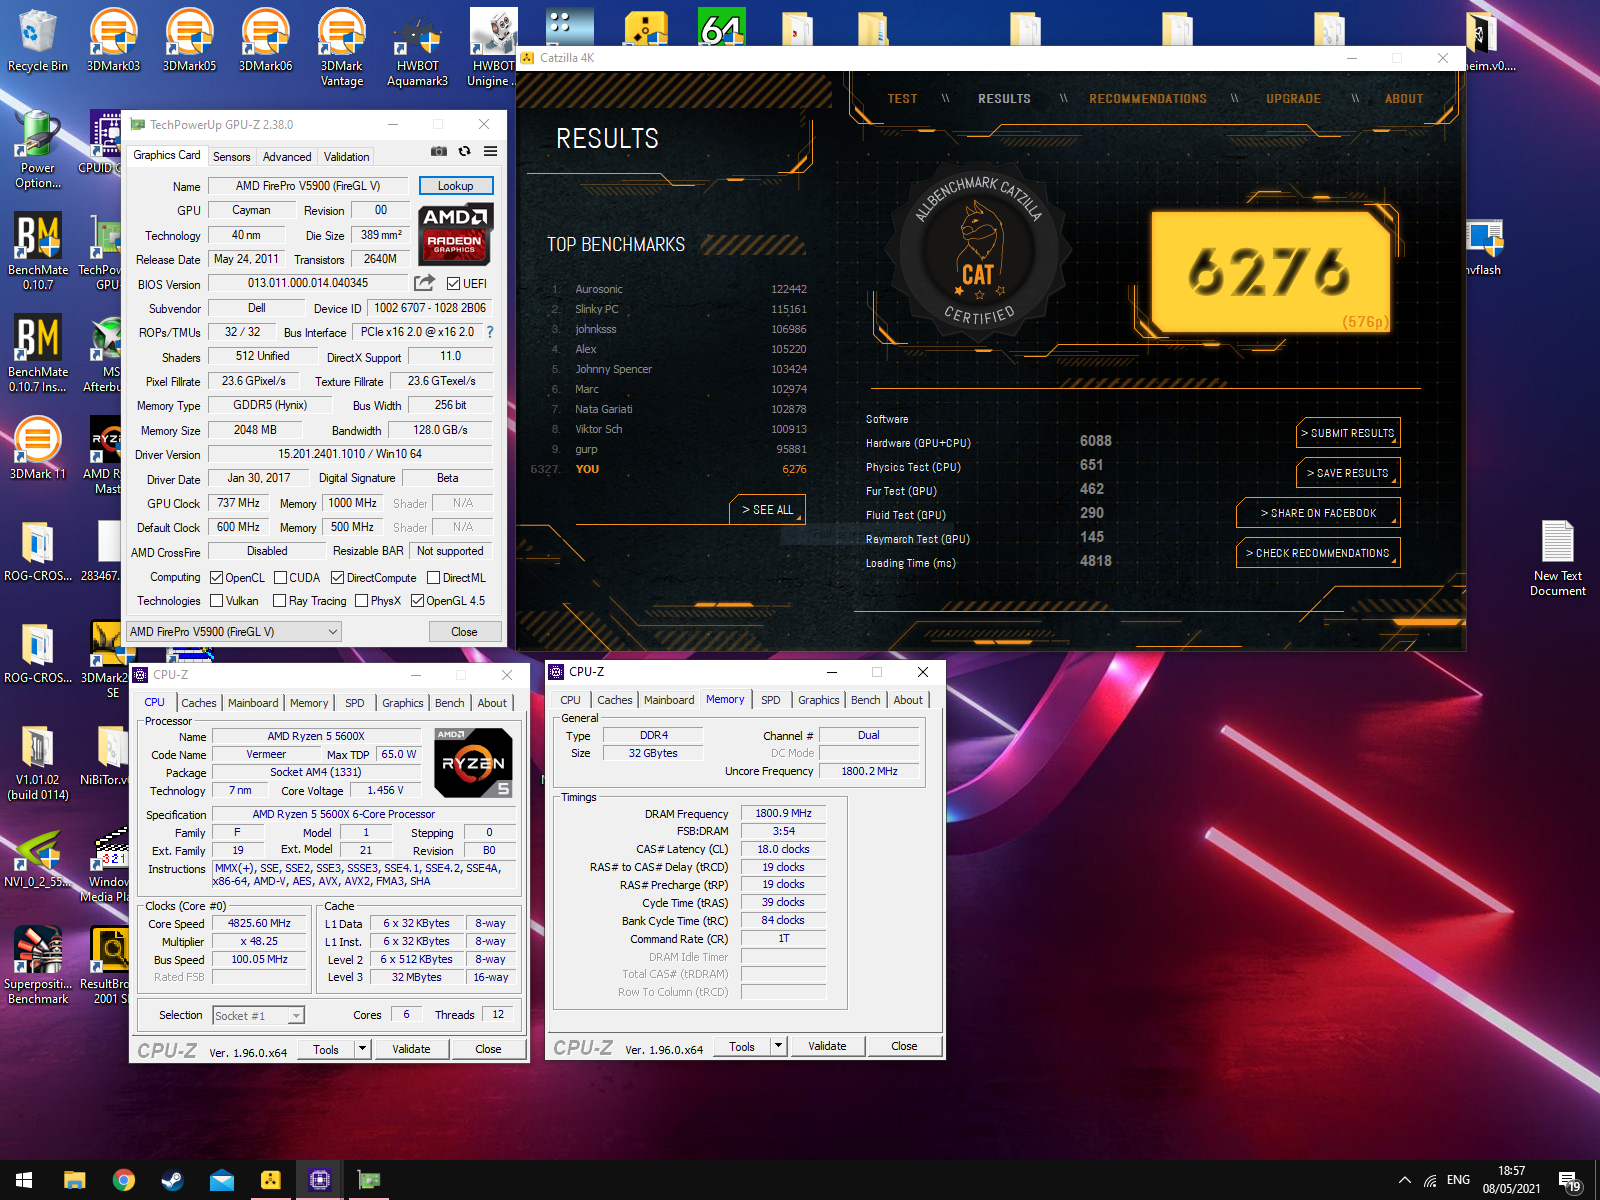Select the nvflash desktop icon
1600x1200 pixels.
coord(1485,246)
